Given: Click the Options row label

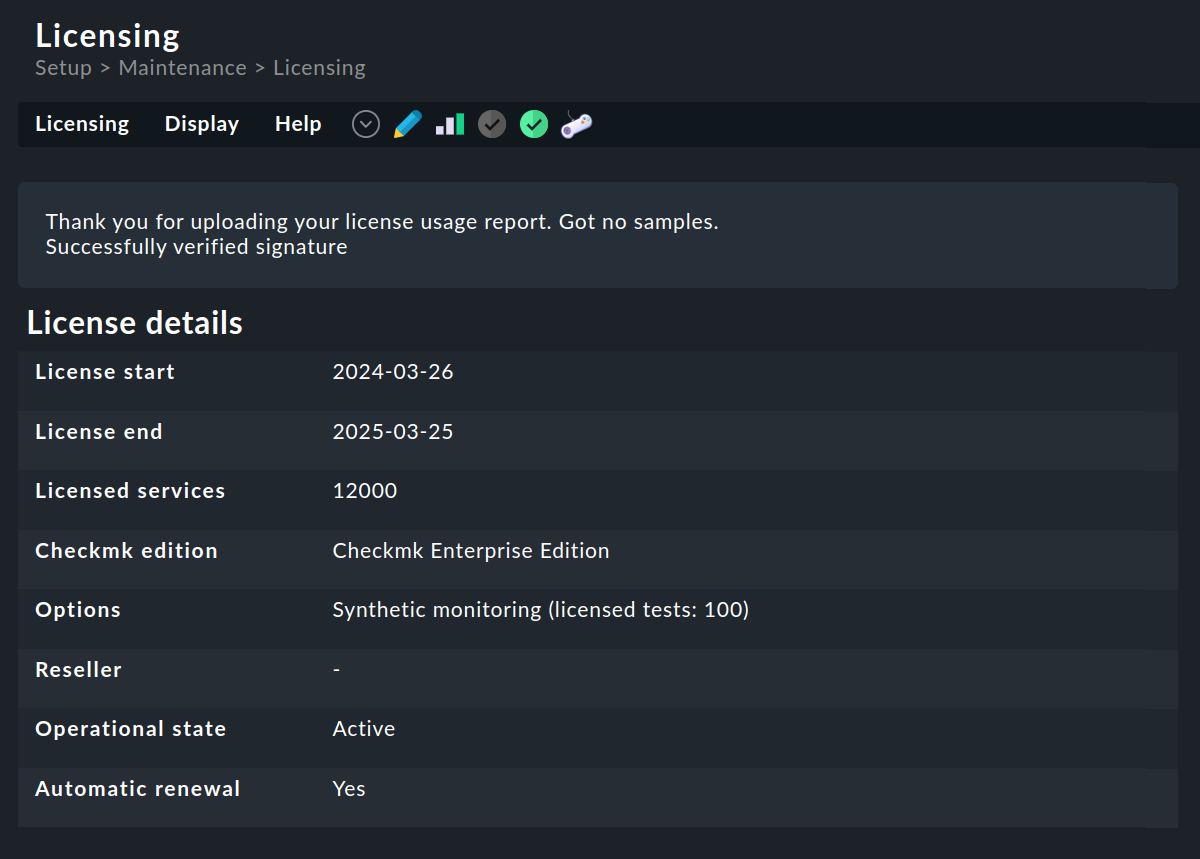Looking at the screenshot, I should pyautogui.click(x=78, y=610).
